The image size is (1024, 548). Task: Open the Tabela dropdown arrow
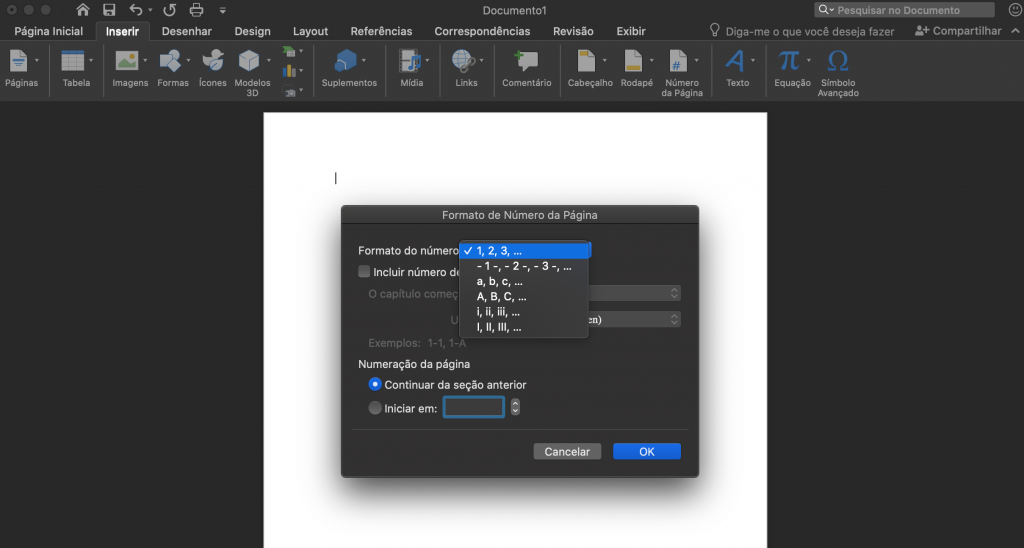click(91, 61)
